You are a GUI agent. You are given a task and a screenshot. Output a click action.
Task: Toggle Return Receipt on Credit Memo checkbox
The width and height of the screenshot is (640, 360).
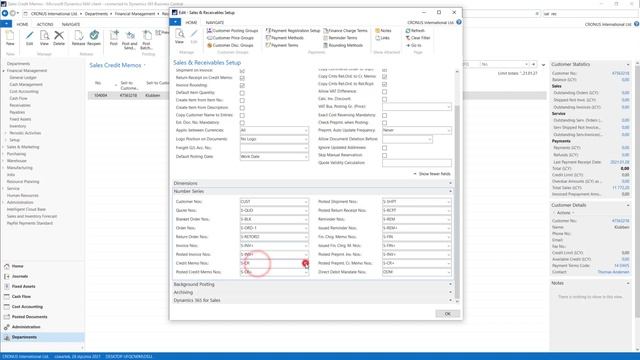[242, 78]
